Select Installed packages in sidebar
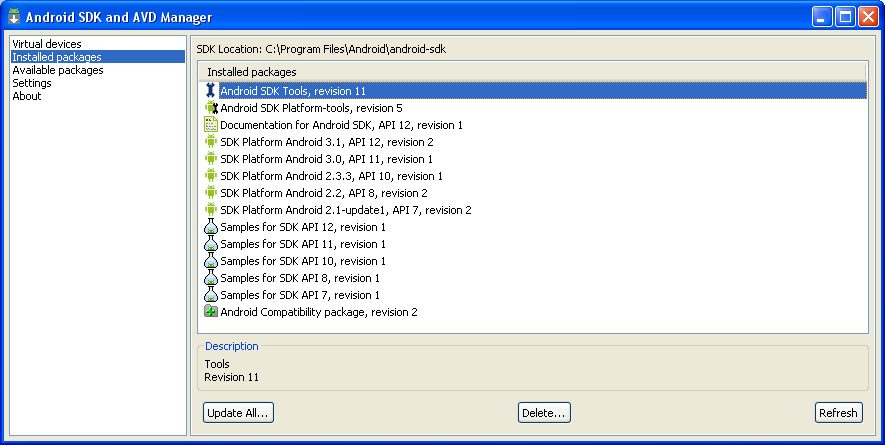The image size is (885, 445). 98,56
